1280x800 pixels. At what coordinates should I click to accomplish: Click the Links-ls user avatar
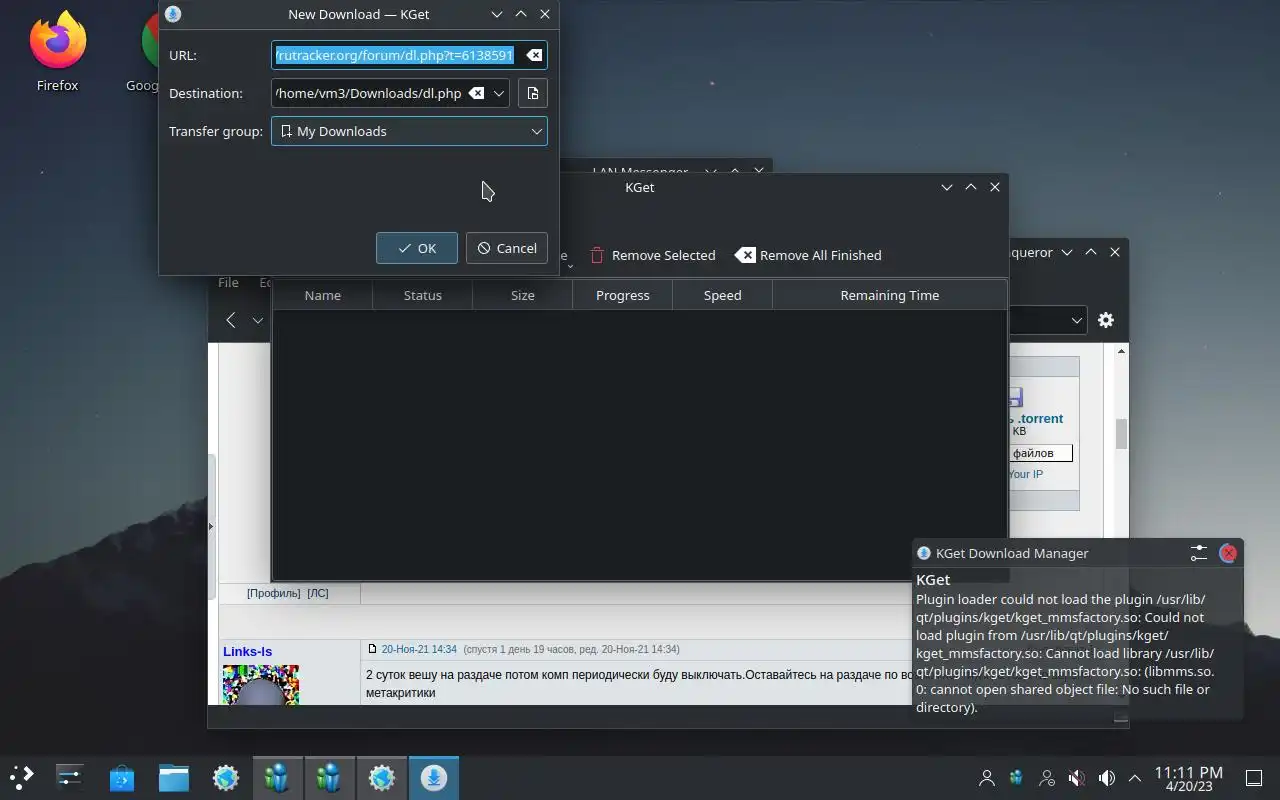pos(260,685)
